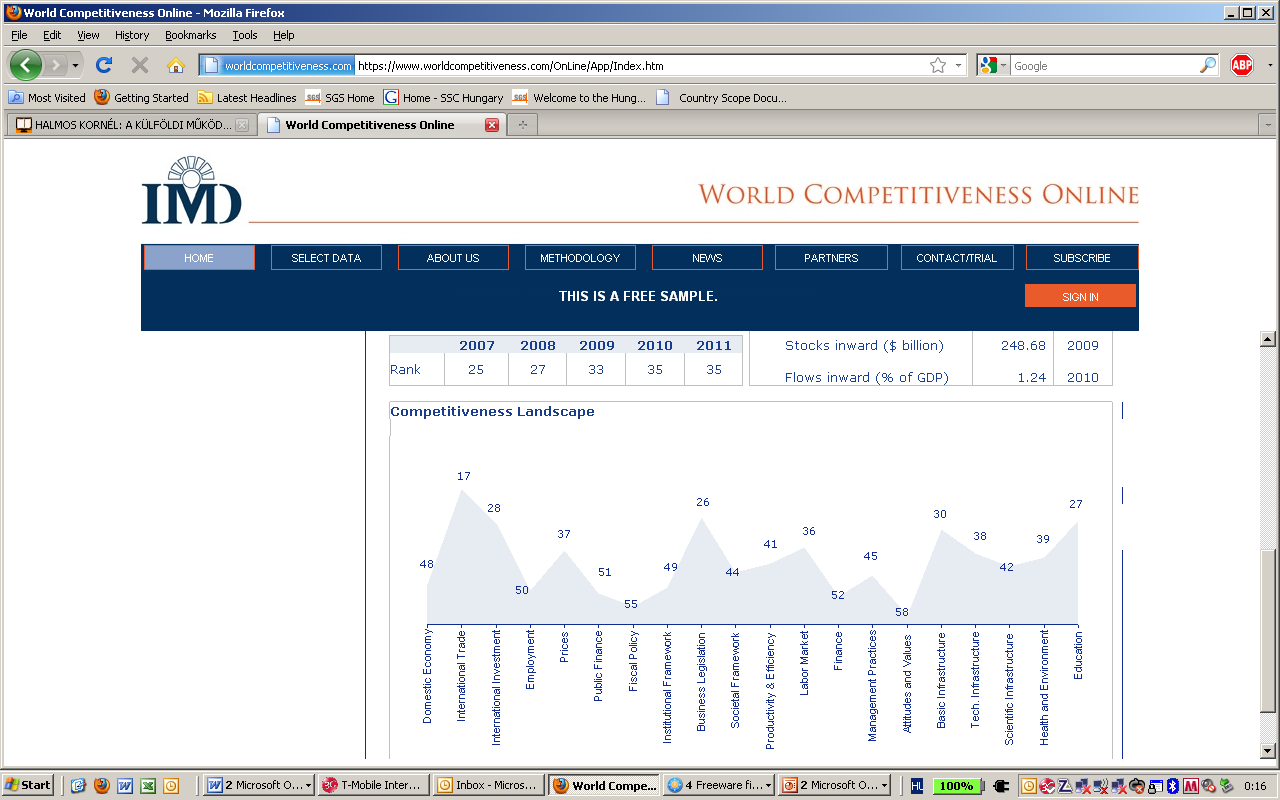Click the International Trade axis label
The width and height of the screenshot is (1280, 800).
[462, 676]
